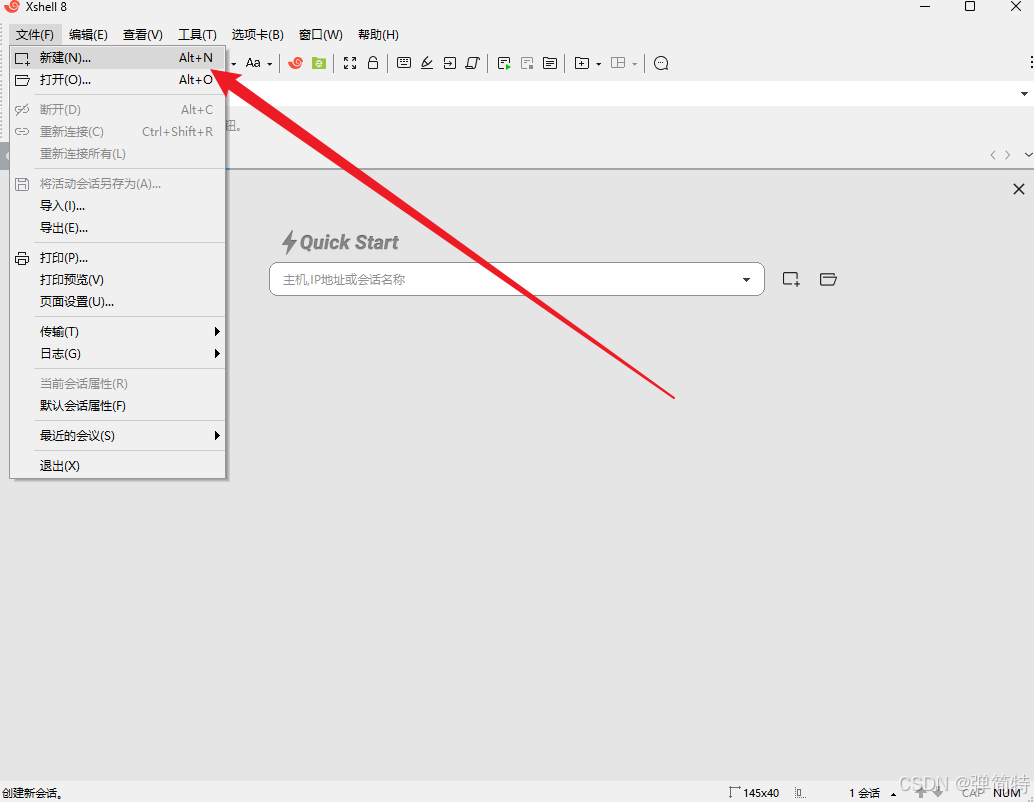Screen dimensions: 1034x802
Task: Open the 工具(T) menu
Action: (197, 35)
